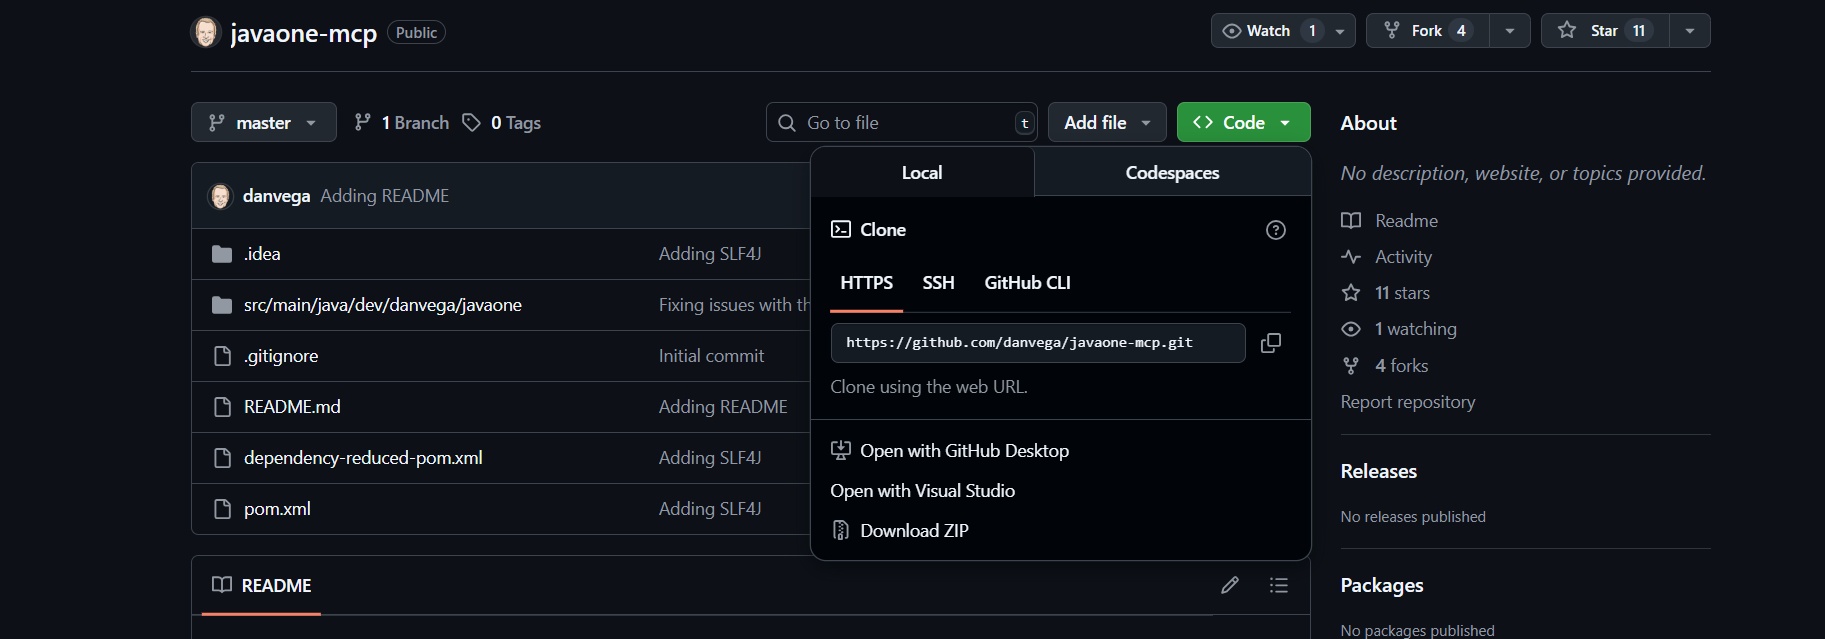Viewport: 1825px width, 639px height.
Task: Click the HTTPS clone URL text field
Action: (x=1038, y=343)
